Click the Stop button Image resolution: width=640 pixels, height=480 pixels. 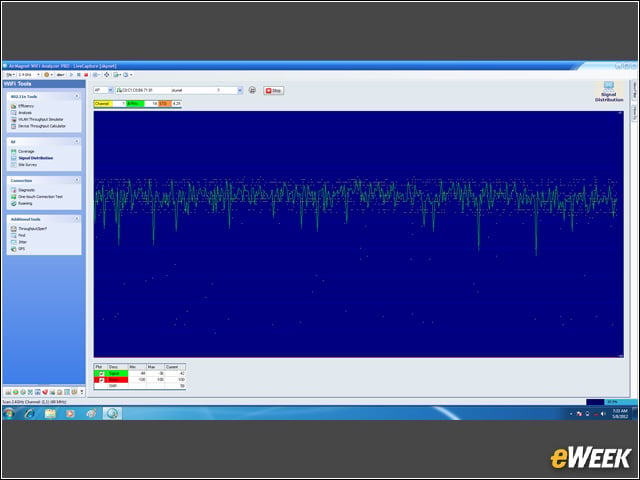(x=273, y=91)
